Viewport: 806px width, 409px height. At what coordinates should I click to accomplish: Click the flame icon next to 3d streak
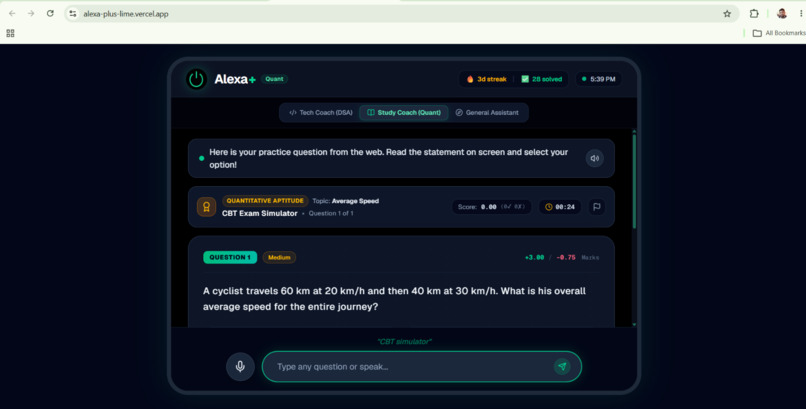(x=470, y=79)
